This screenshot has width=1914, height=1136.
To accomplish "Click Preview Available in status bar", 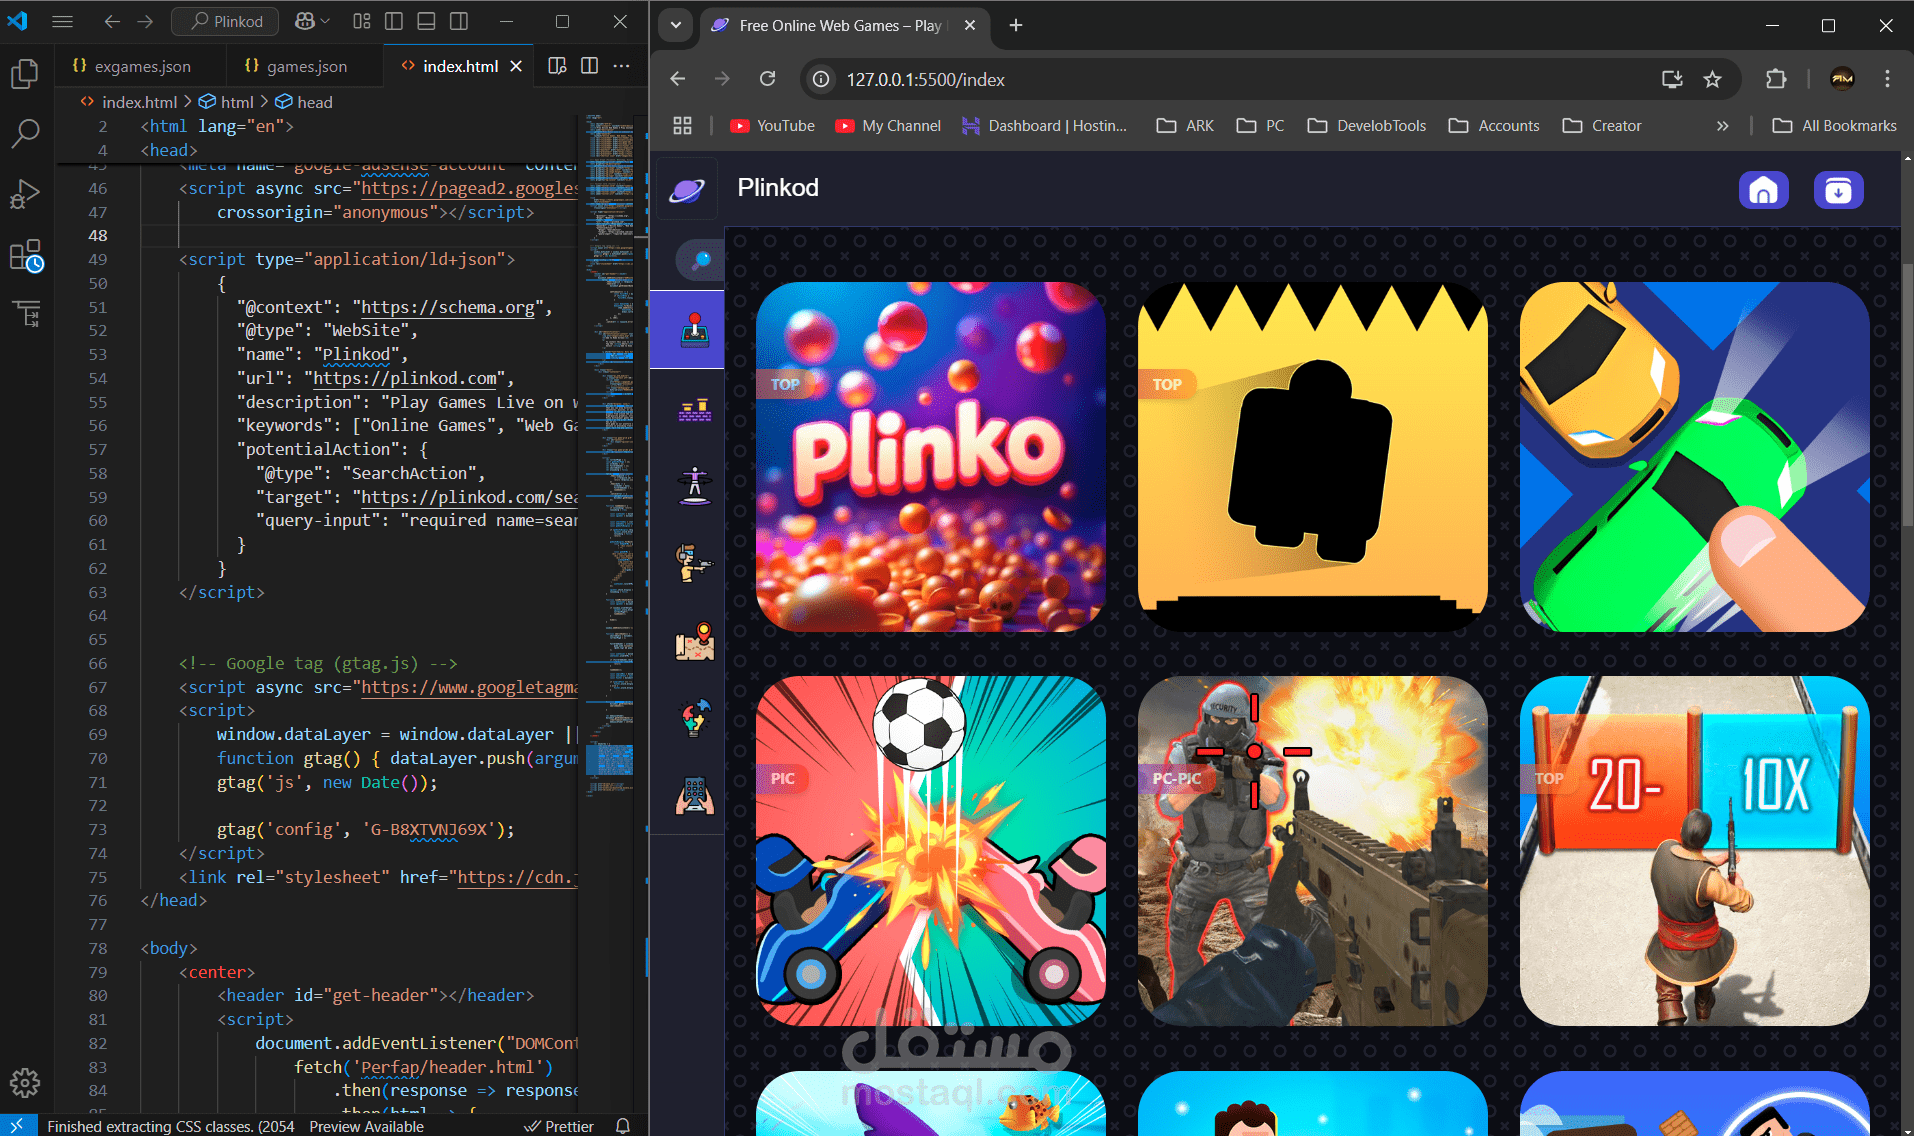I will (366, 1126).
